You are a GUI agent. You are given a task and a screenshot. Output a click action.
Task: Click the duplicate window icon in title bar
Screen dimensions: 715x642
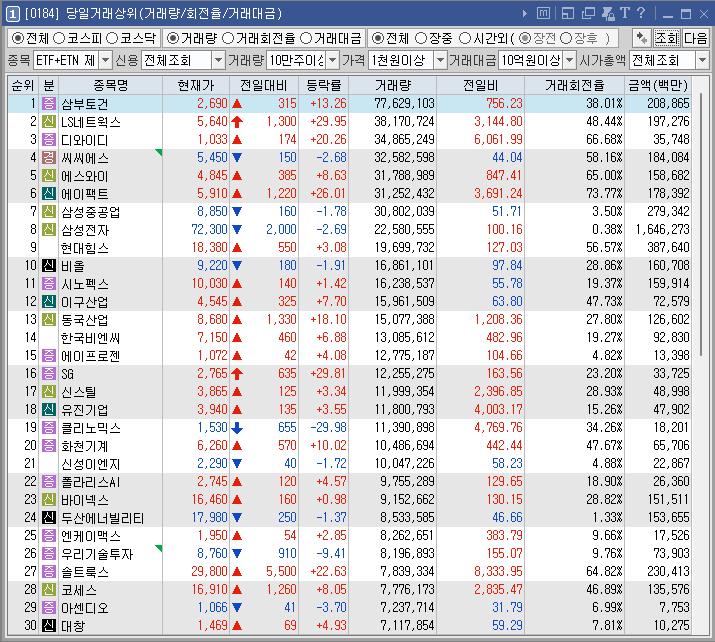tap(588, 14)
